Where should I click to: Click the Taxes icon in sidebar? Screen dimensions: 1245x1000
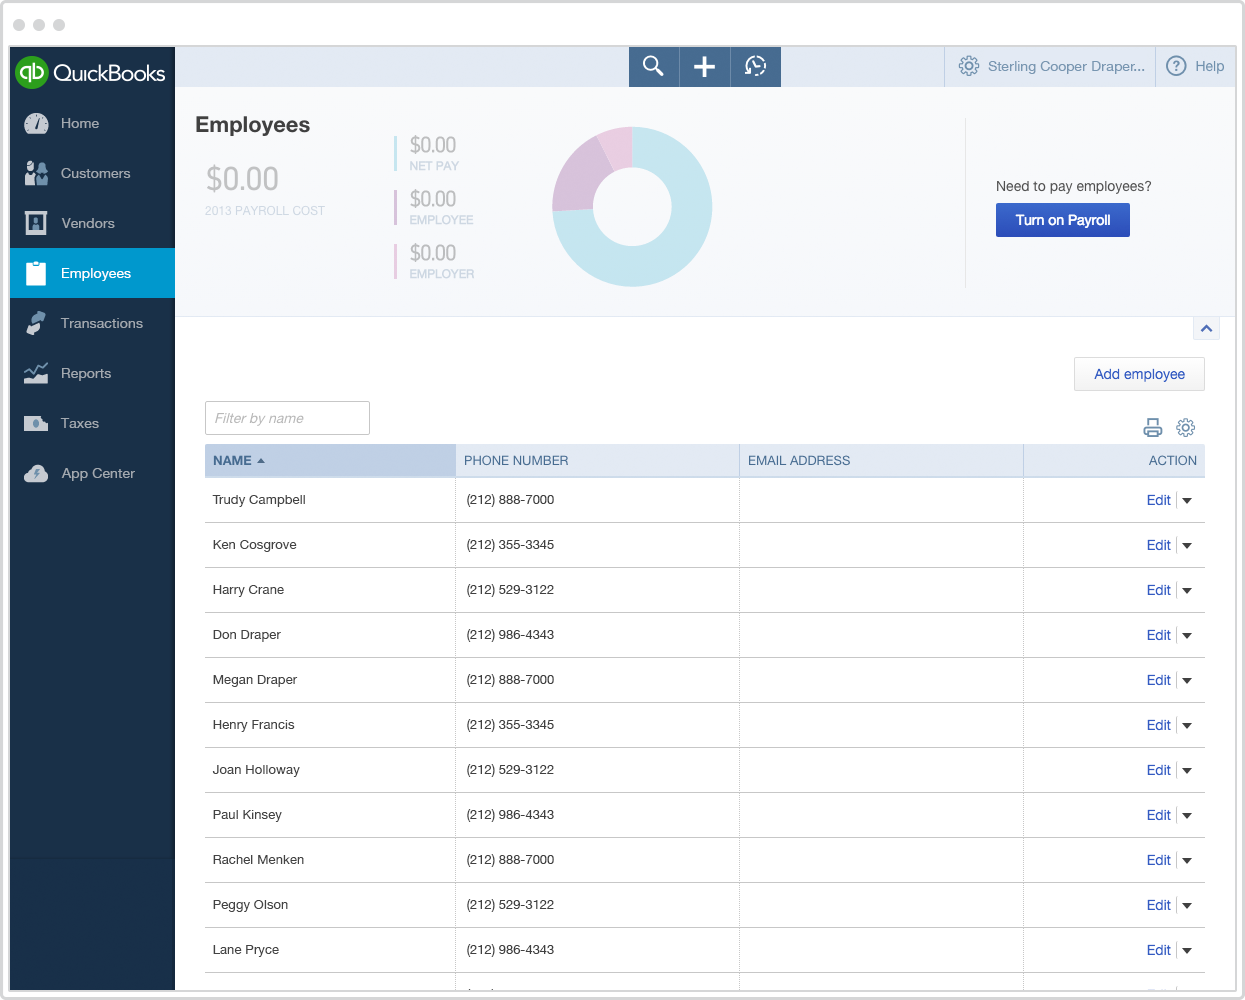[36, 423]
